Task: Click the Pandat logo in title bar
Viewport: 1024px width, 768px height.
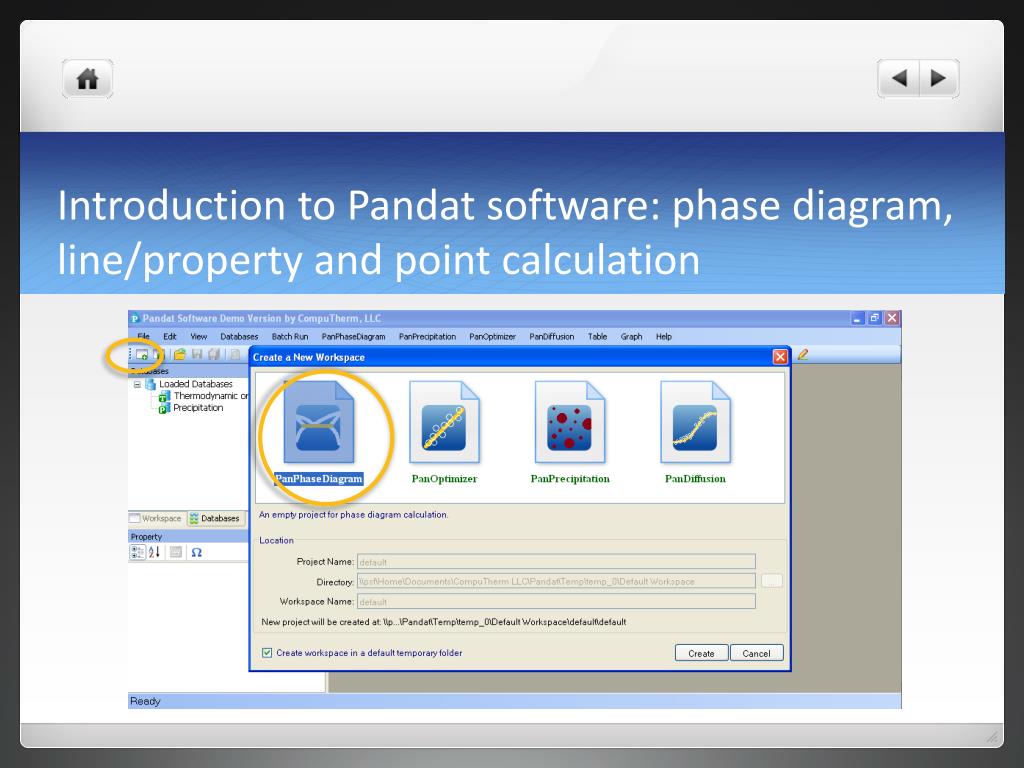Action: (x=135, y=319)
